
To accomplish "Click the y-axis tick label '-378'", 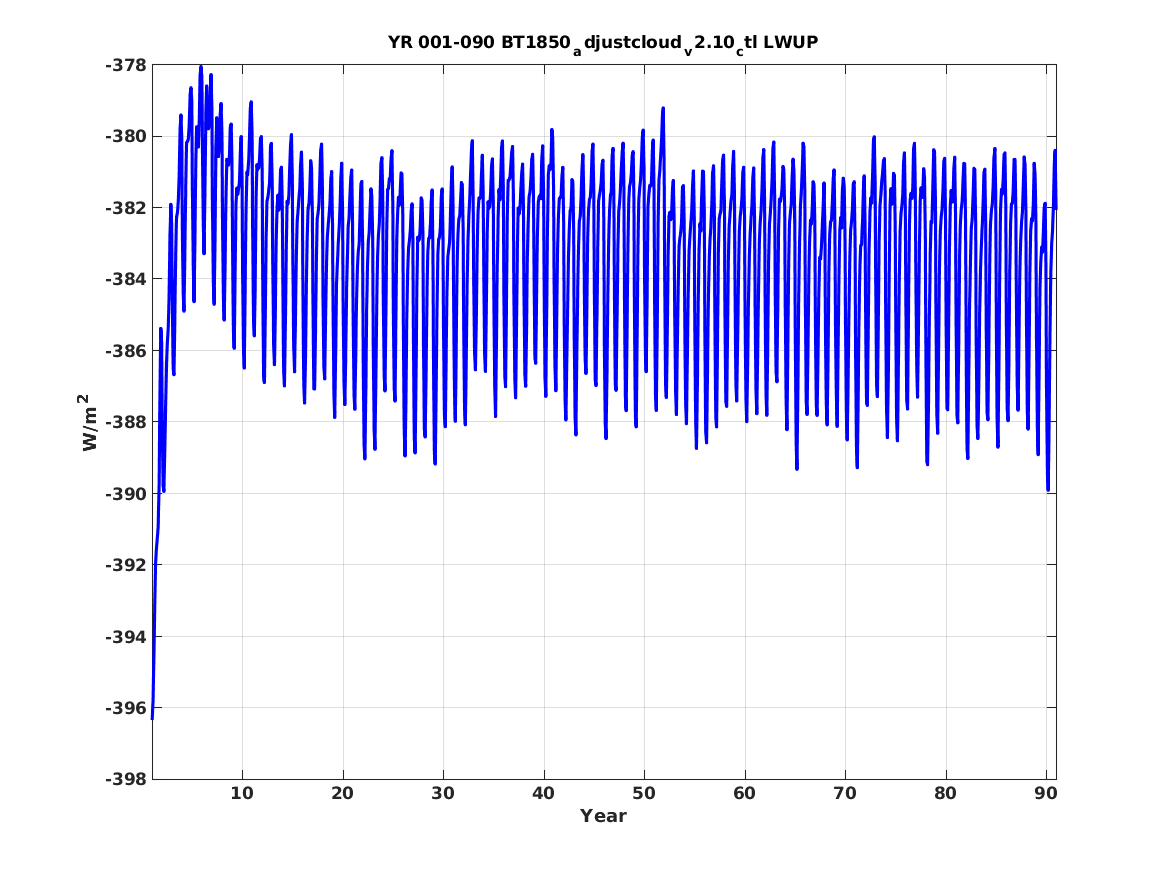I will click(126, 65).
